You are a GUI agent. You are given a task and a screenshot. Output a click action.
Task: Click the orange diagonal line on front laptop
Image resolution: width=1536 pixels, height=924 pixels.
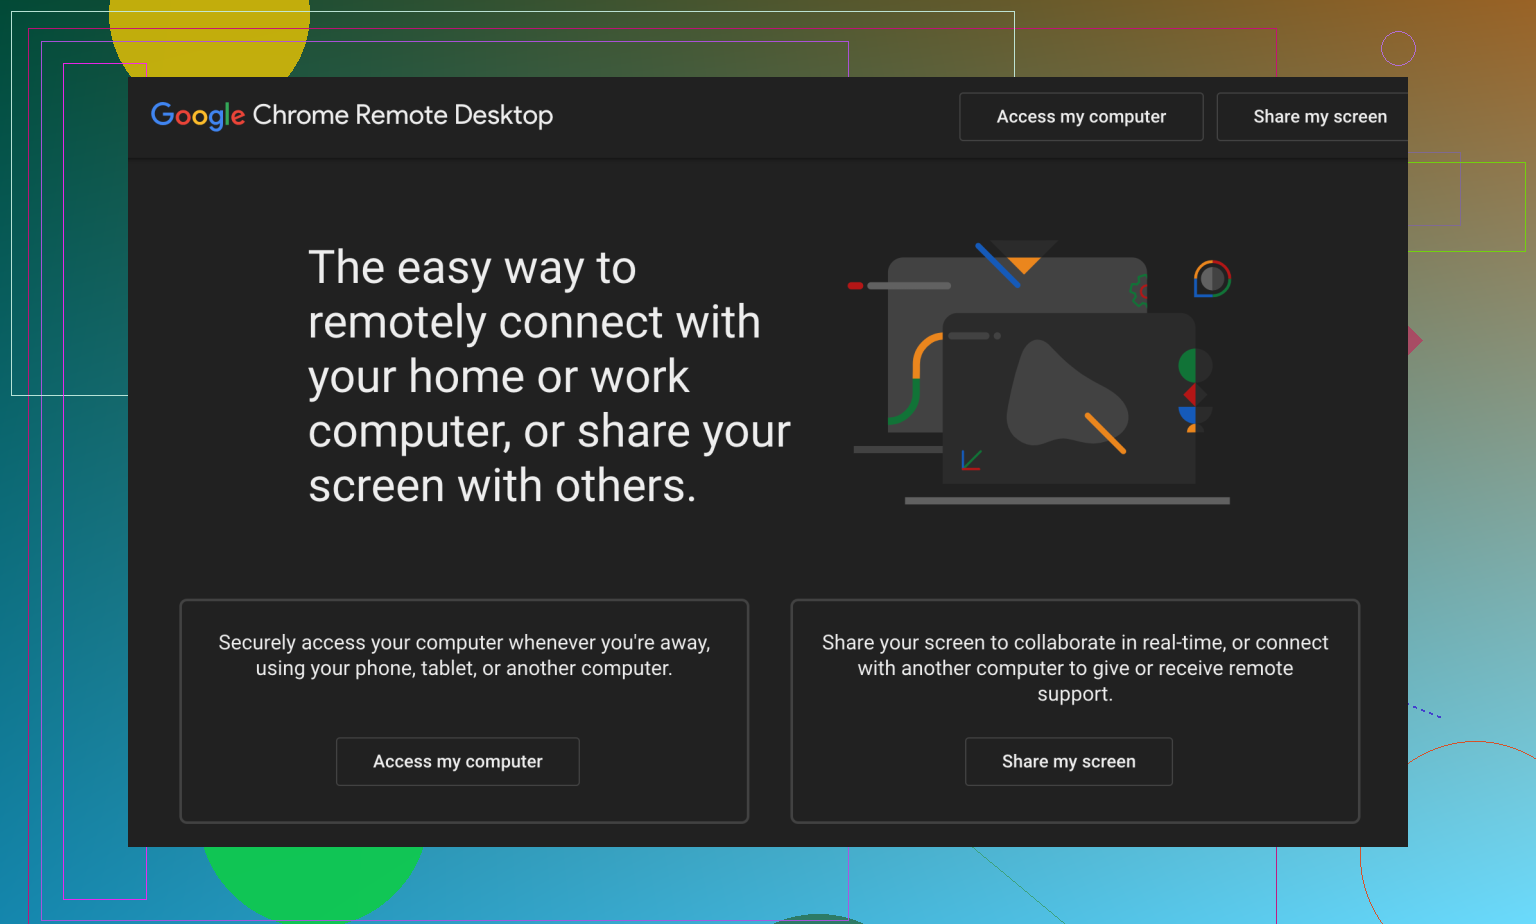(1105, 432)
